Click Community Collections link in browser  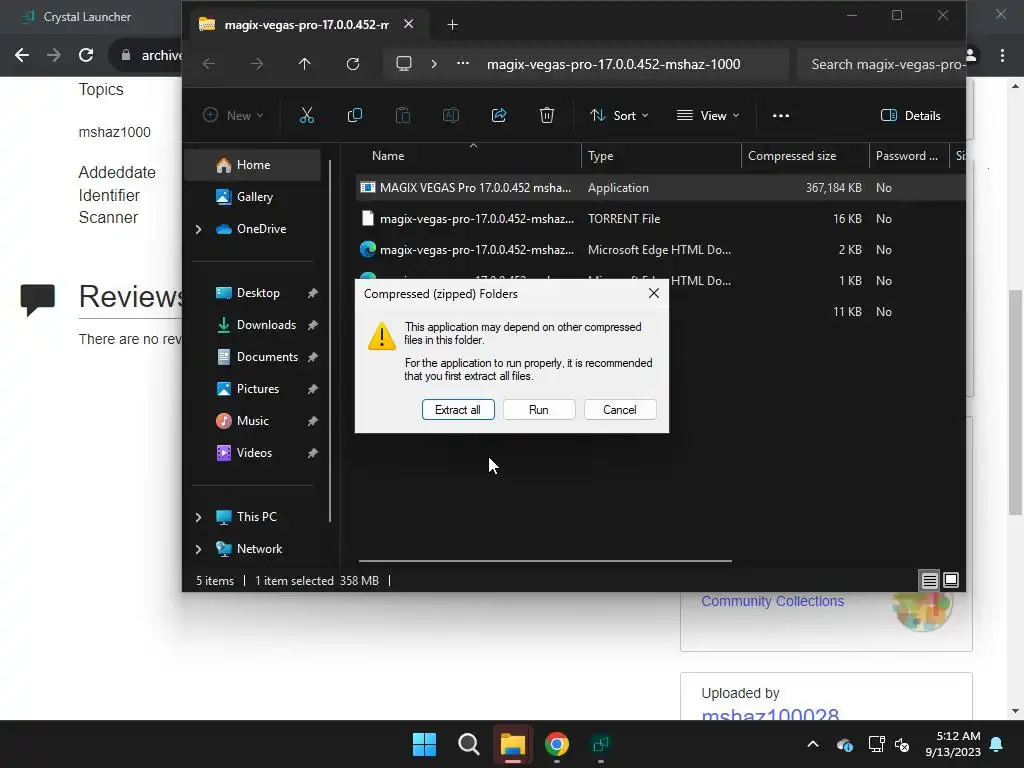[773, 601]
